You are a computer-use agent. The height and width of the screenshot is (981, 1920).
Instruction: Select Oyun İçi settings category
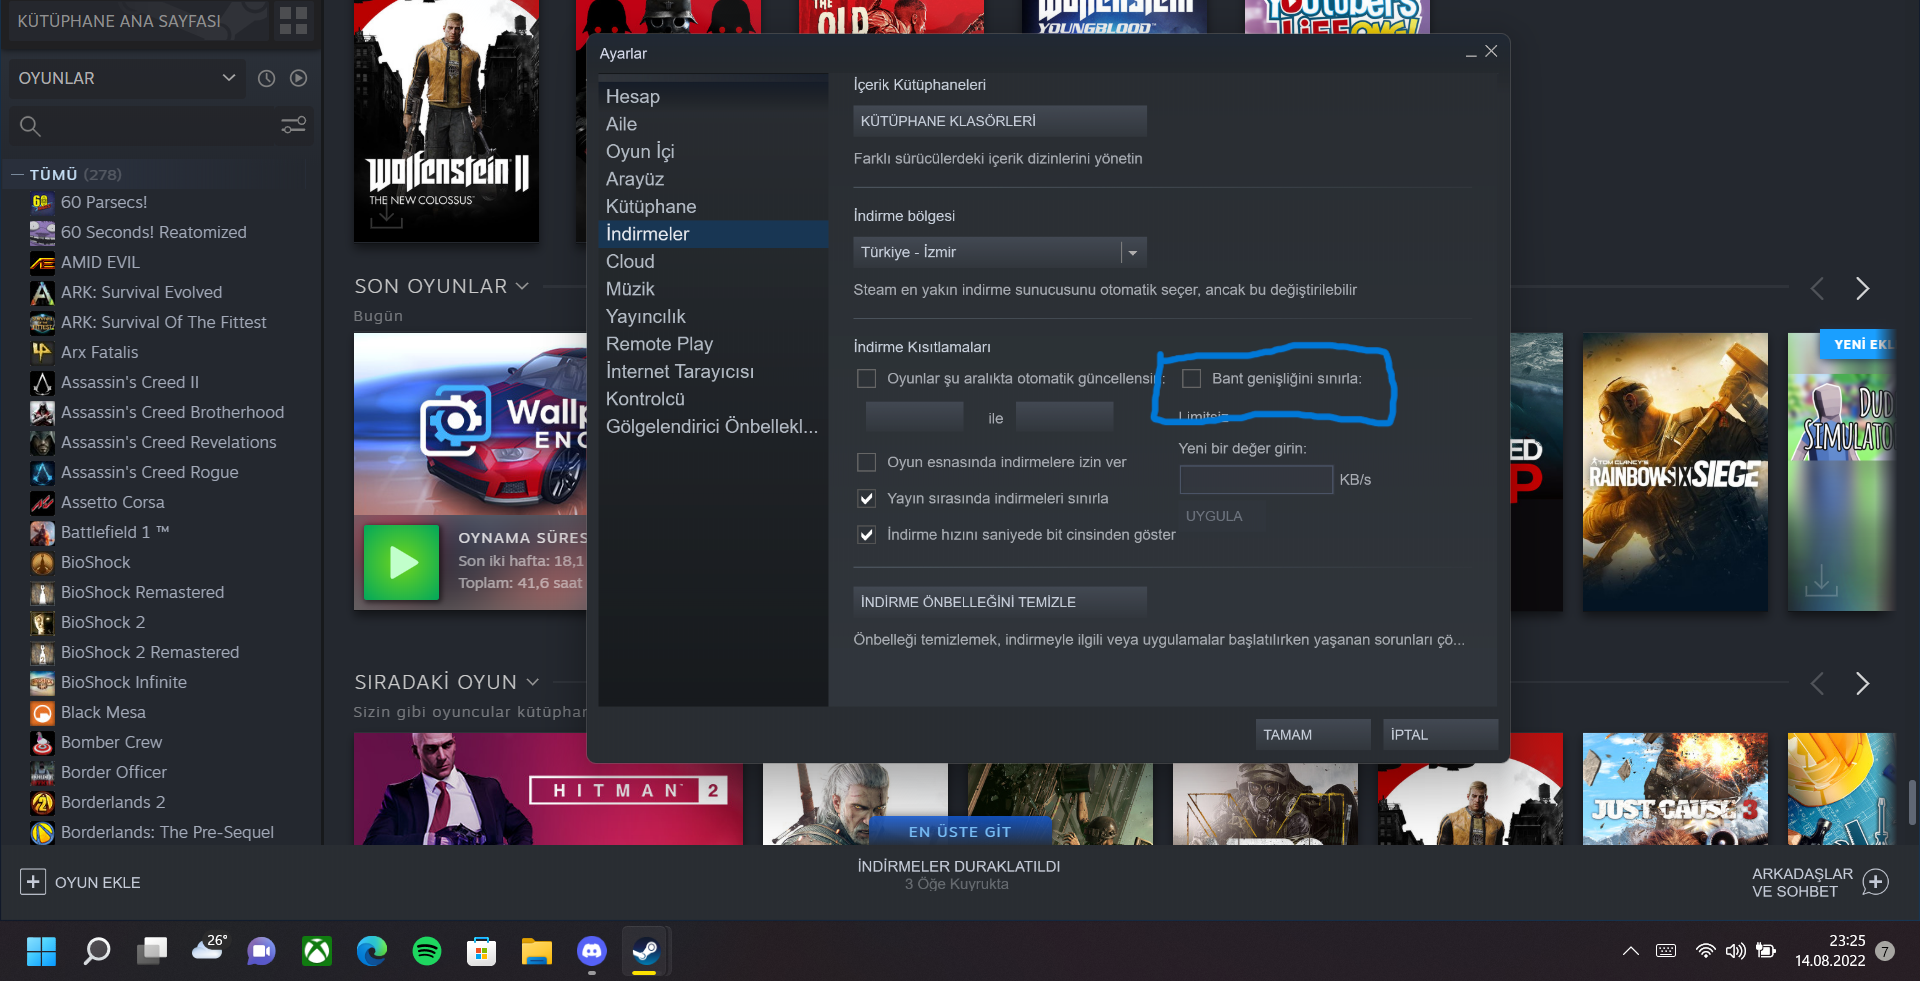pos(713,152)
